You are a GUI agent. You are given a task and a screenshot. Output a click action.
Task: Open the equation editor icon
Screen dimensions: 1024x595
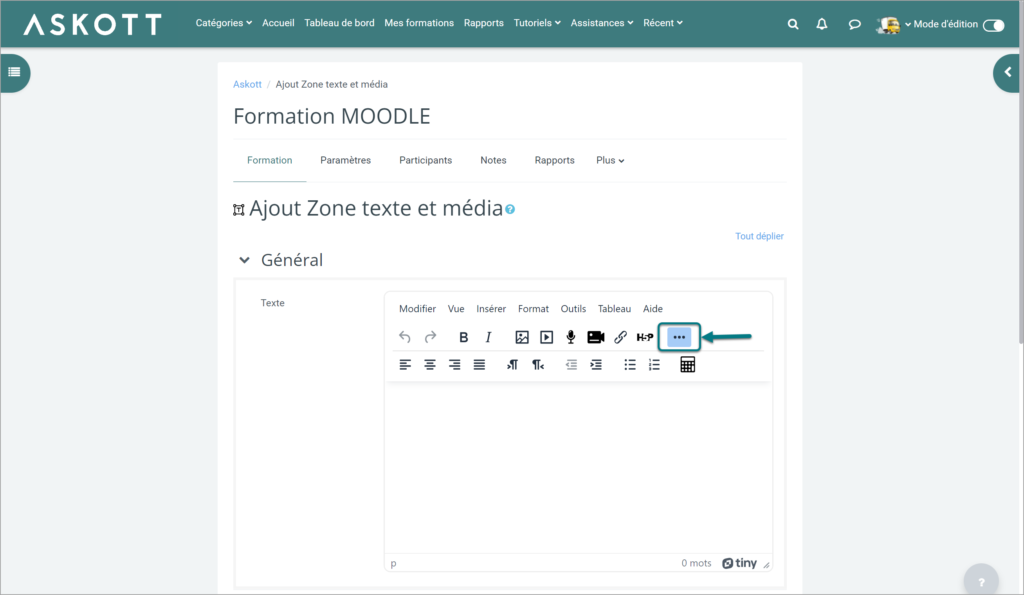click(x=688, y=364)
